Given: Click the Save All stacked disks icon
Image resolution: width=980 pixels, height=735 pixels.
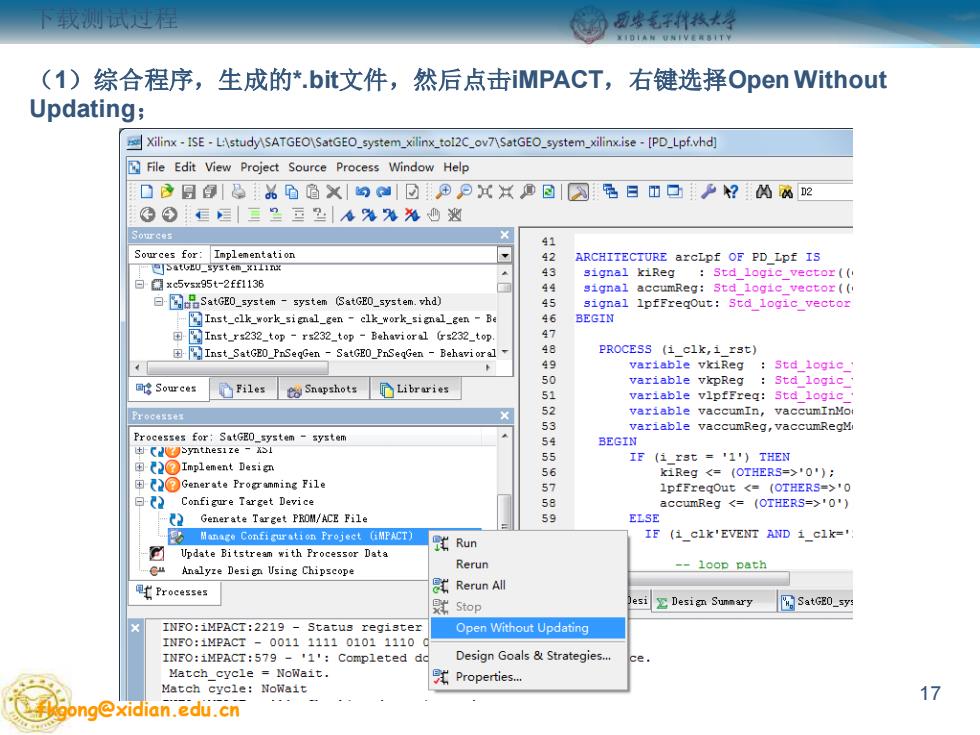Looking at the screenshot, I should click(x=210, y=192).
